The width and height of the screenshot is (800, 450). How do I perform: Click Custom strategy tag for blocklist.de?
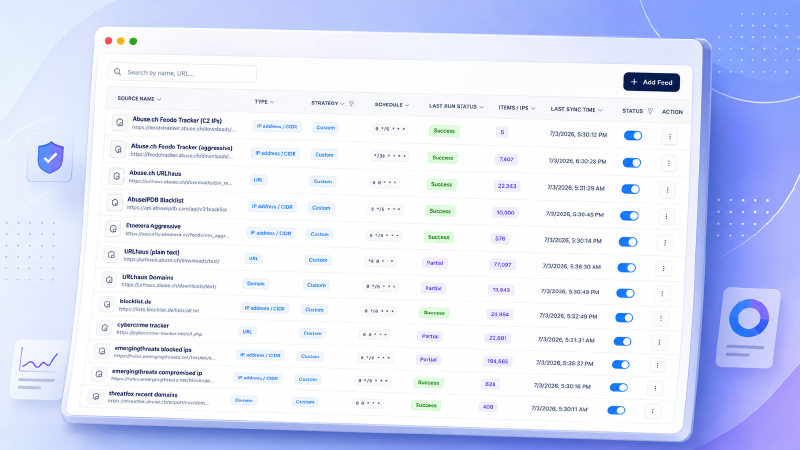tap(314, 310)
